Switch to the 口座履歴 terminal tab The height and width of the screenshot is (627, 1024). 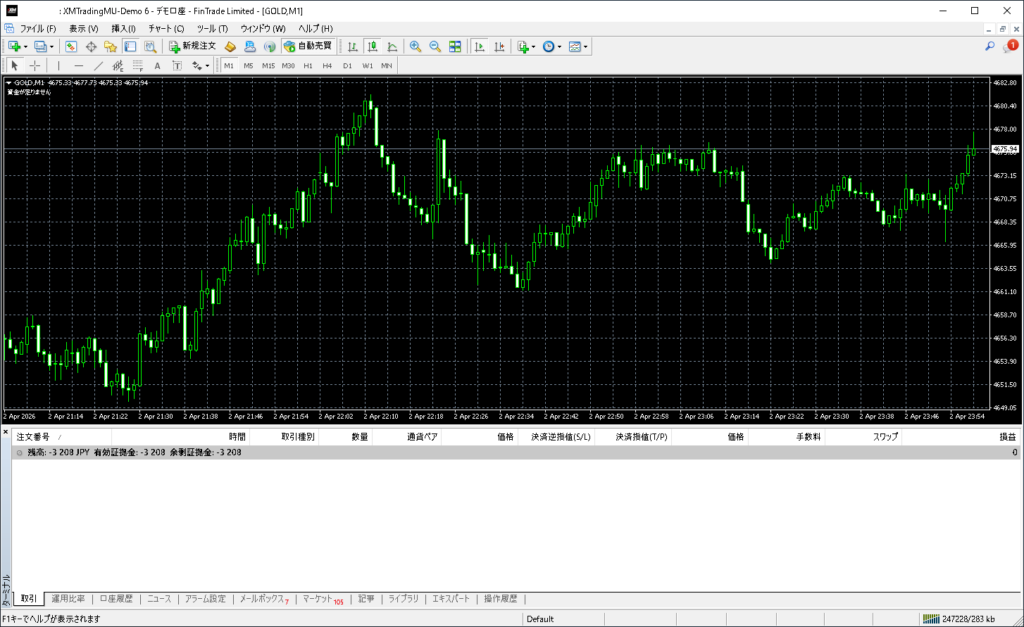click(116, 599)
